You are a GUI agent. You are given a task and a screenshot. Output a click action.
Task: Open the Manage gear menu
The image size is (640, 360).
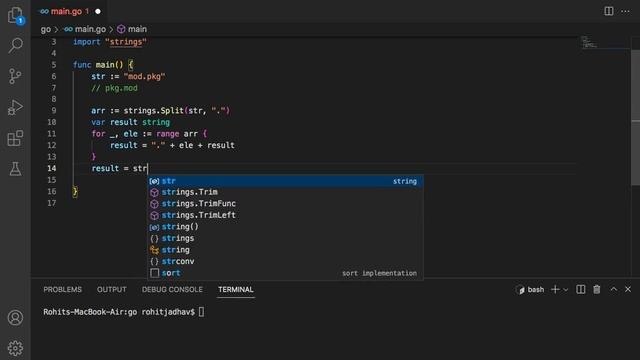coord(16,348)
